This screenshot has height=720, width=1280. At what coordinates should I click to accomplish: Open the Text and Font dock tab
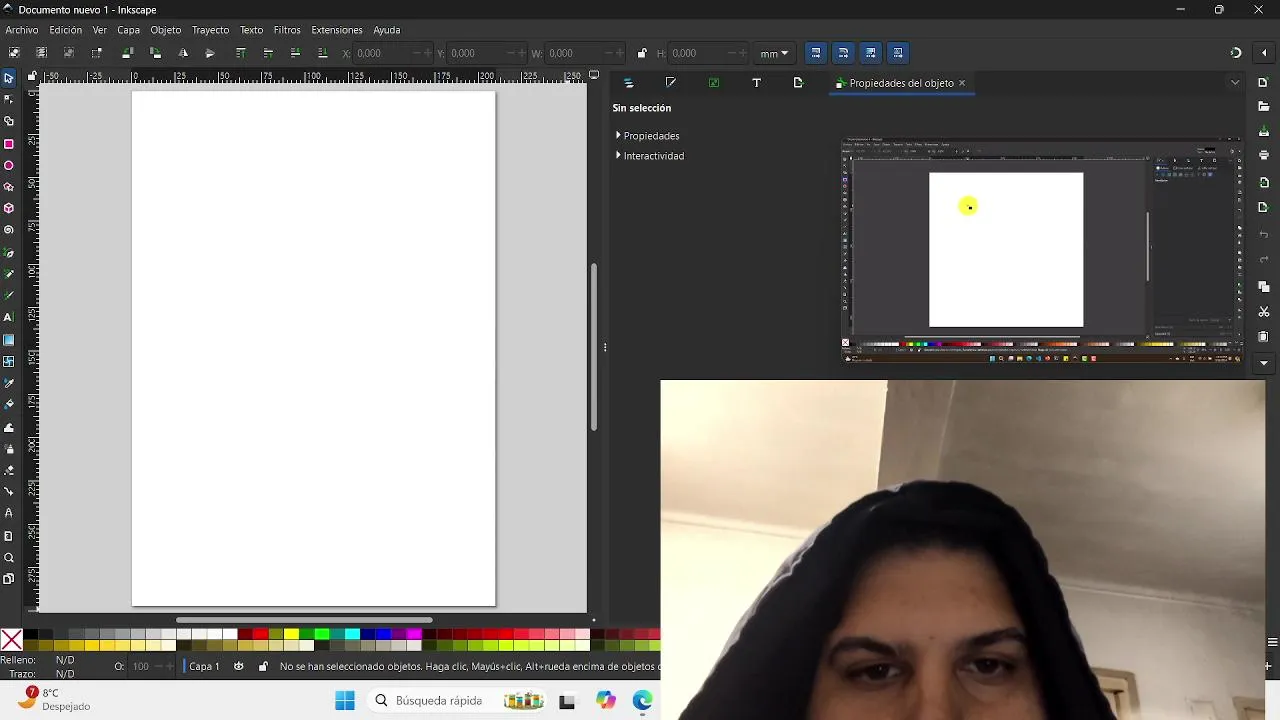pyautogui.click(x=756, y=83)
